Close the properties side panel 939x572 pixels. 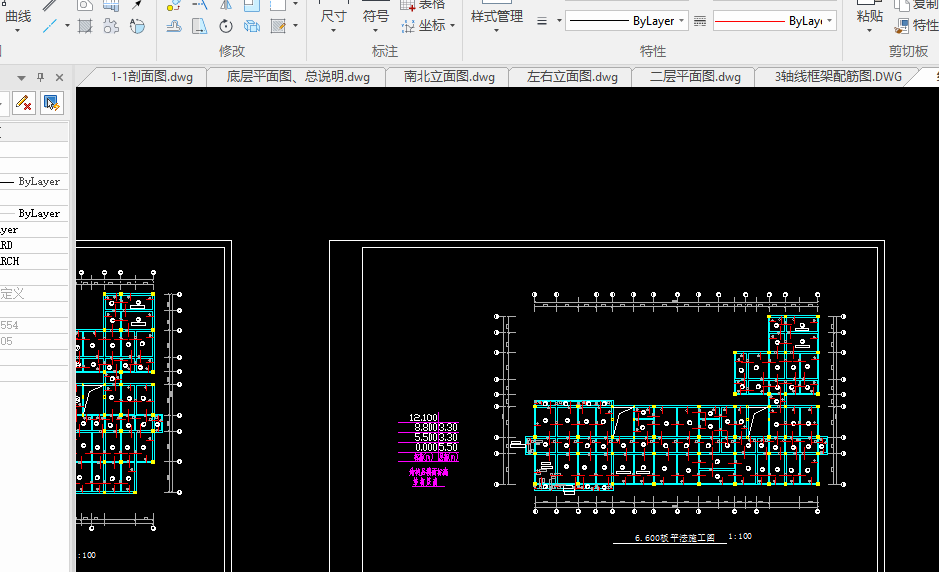[x=59, y=77]
